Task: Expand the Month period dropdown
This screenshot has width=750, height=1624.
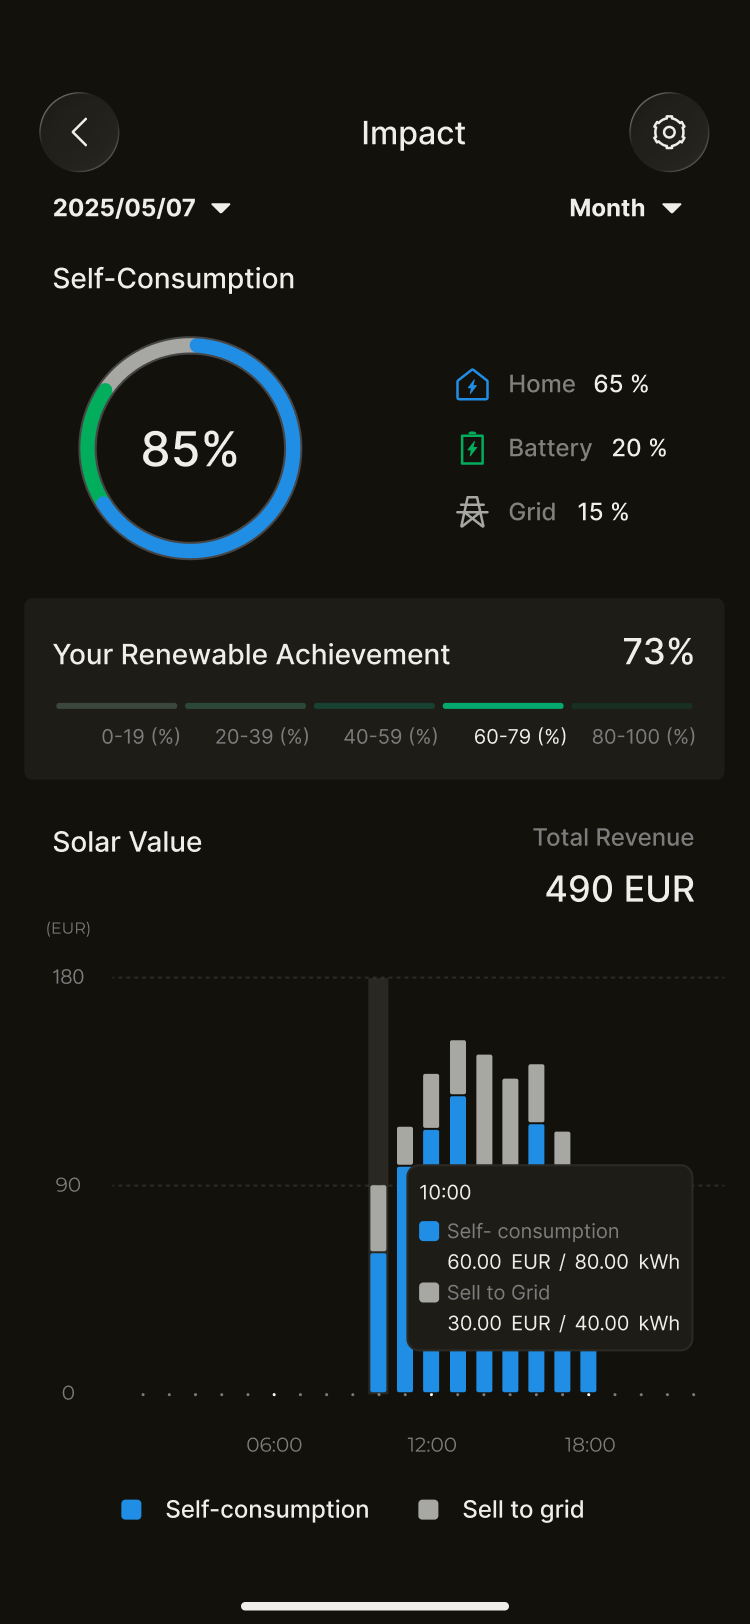Action: click(x=625, y=208)
